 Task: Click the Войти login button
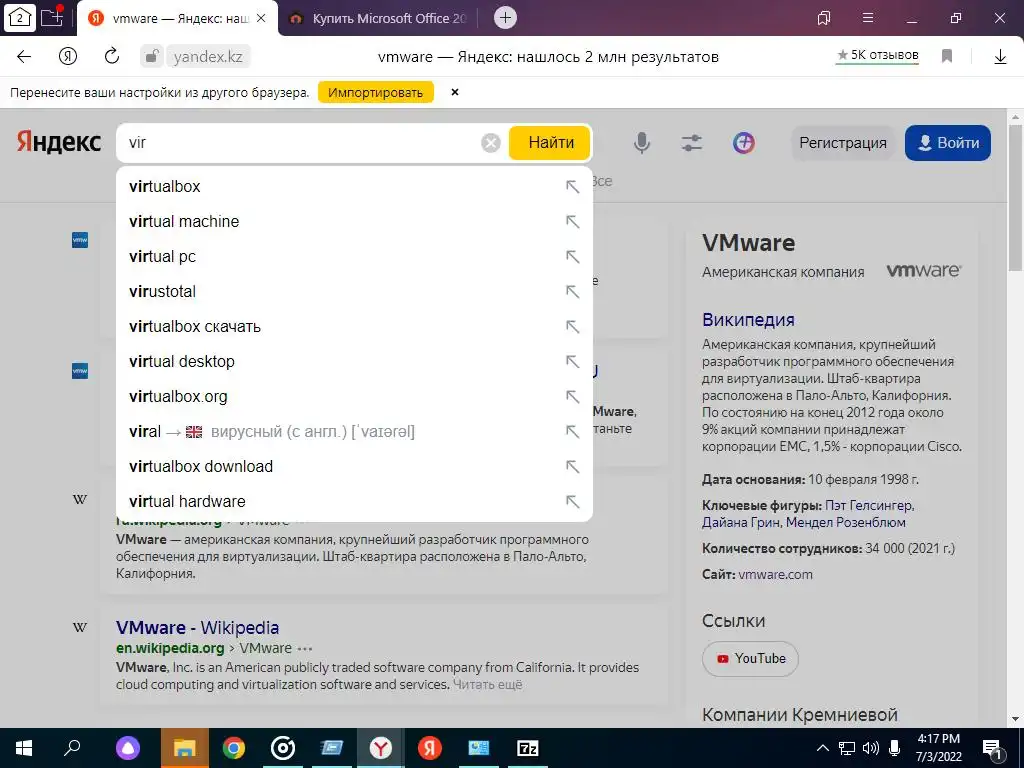[x=948, y=143]
